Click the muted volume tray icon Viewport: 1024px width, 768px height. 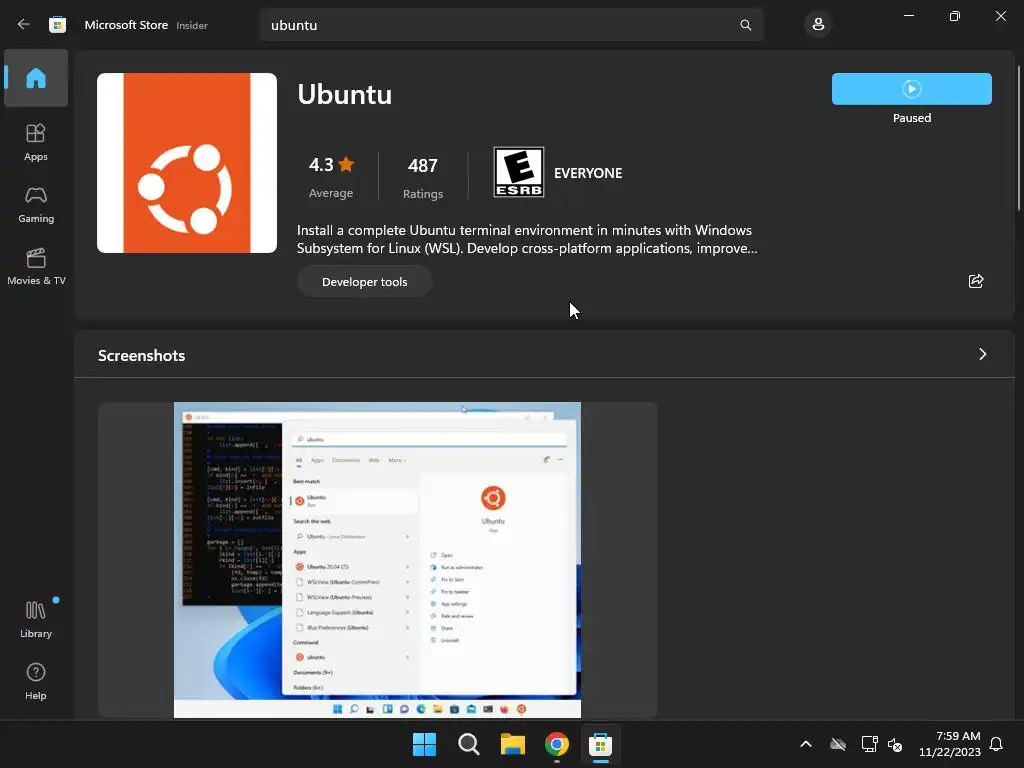[x=895, y=744]
